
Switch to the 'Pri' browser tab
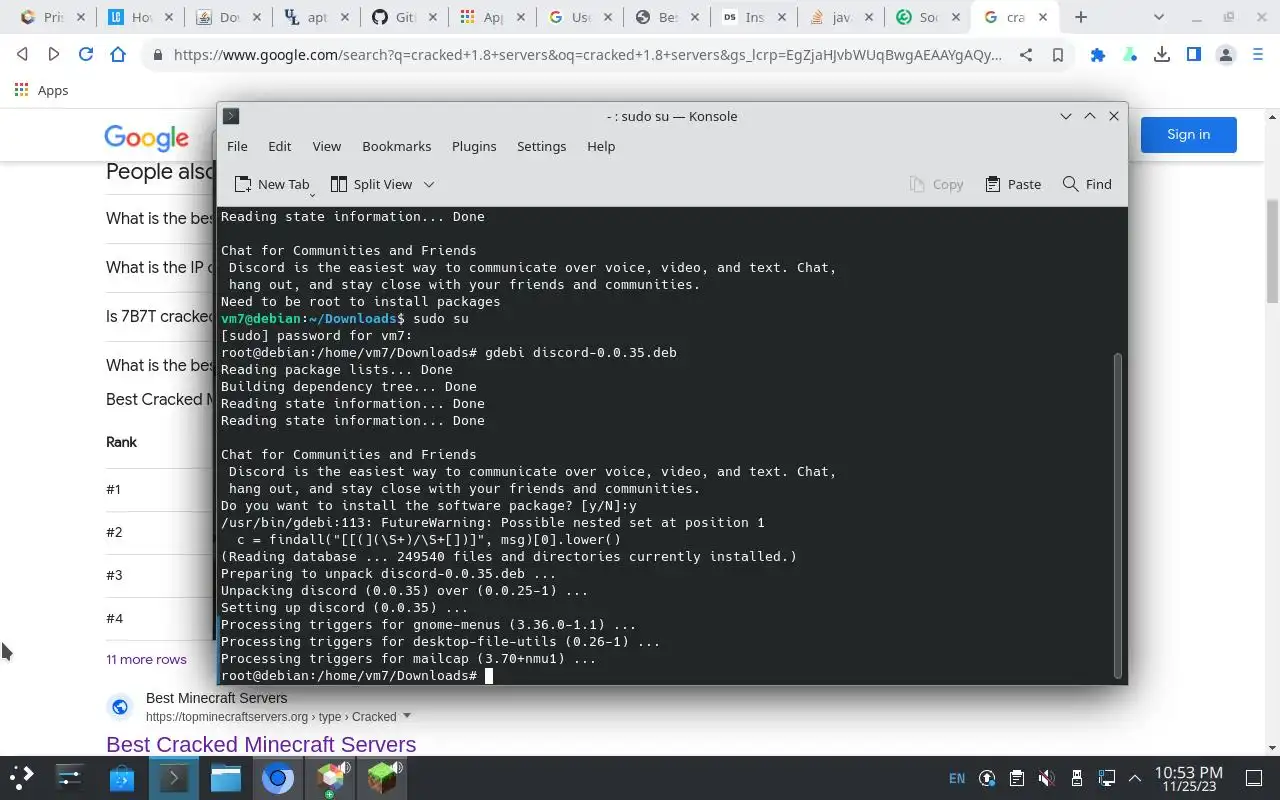pyautogui.click(x=52, y=17)
